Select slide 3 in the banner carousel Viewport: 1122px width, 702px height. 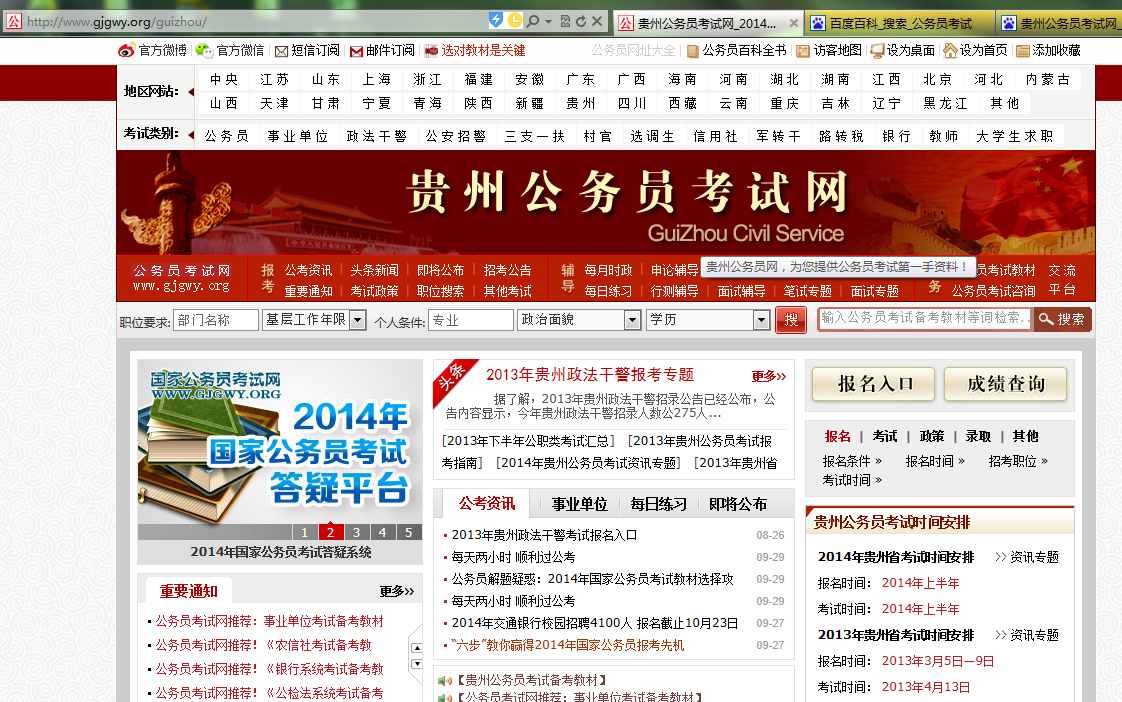tap(356, 532)
